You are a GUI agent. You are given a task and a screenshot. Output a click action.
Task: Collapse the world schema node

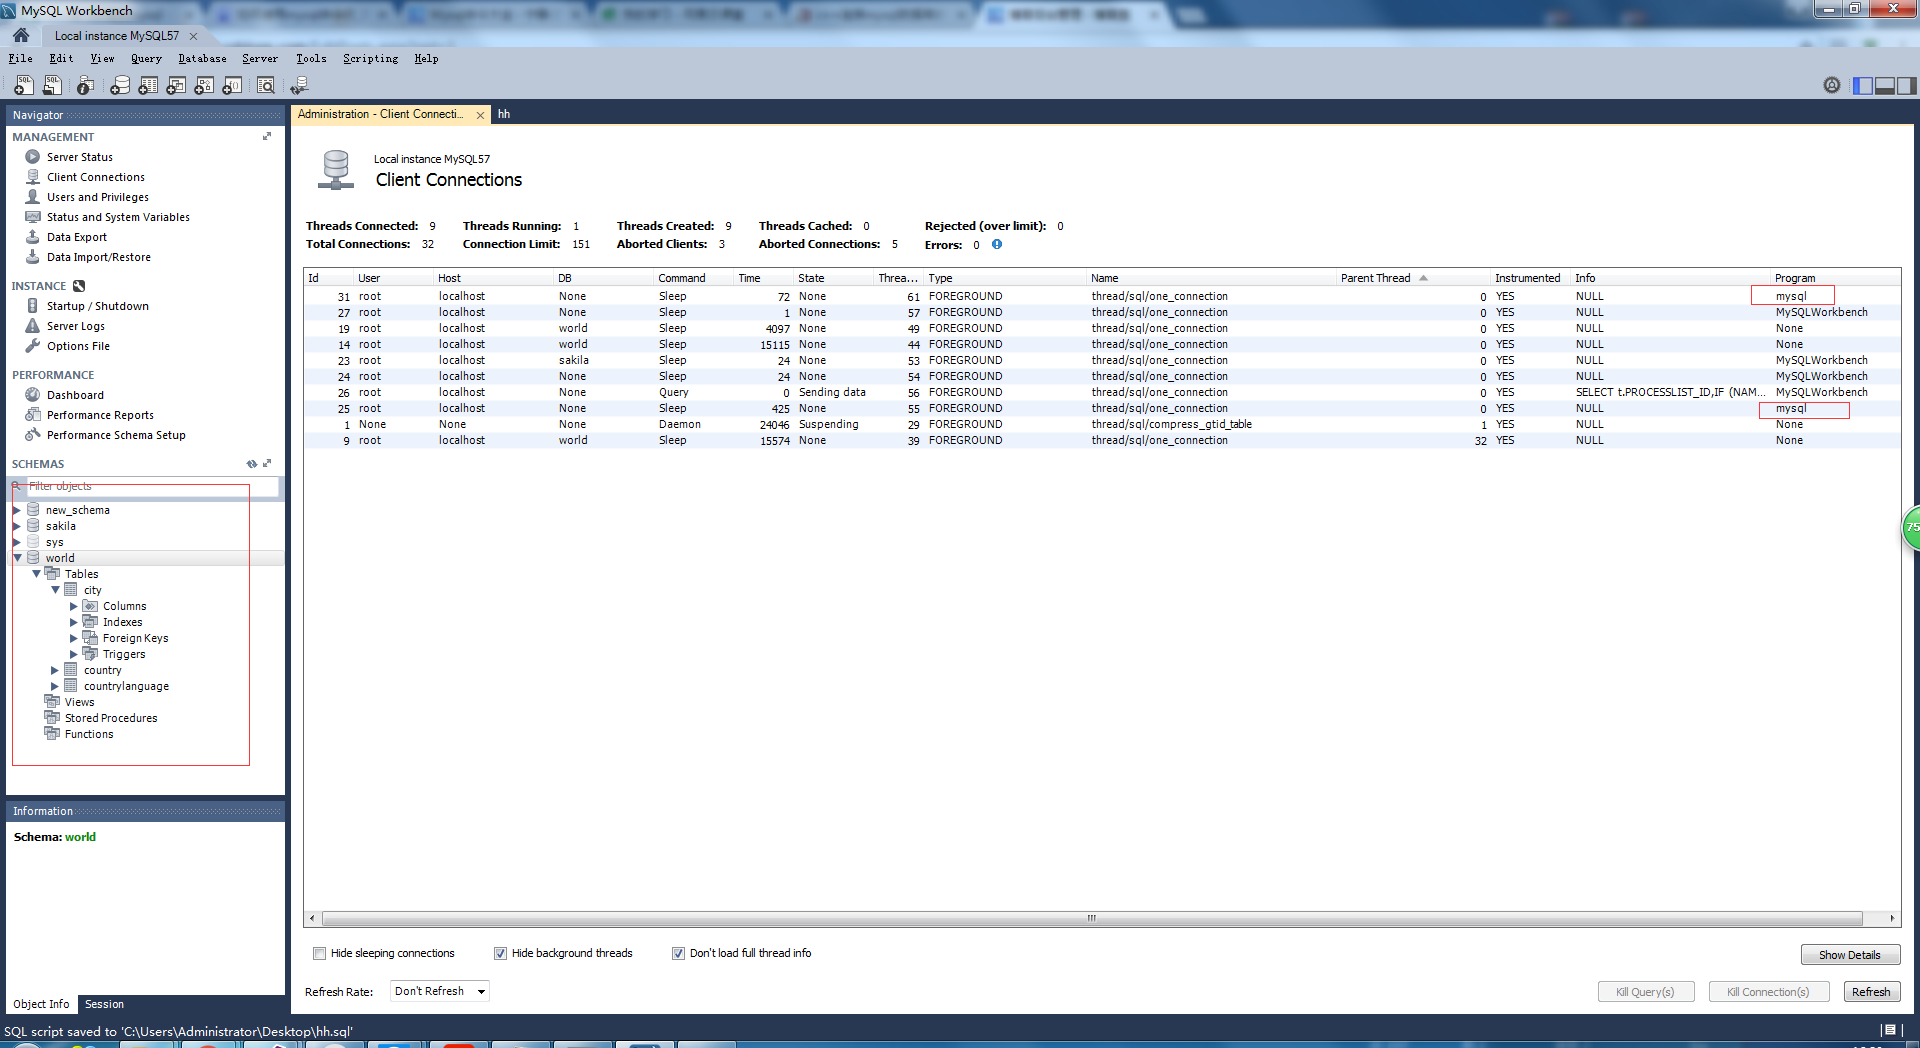pos(17,558)
